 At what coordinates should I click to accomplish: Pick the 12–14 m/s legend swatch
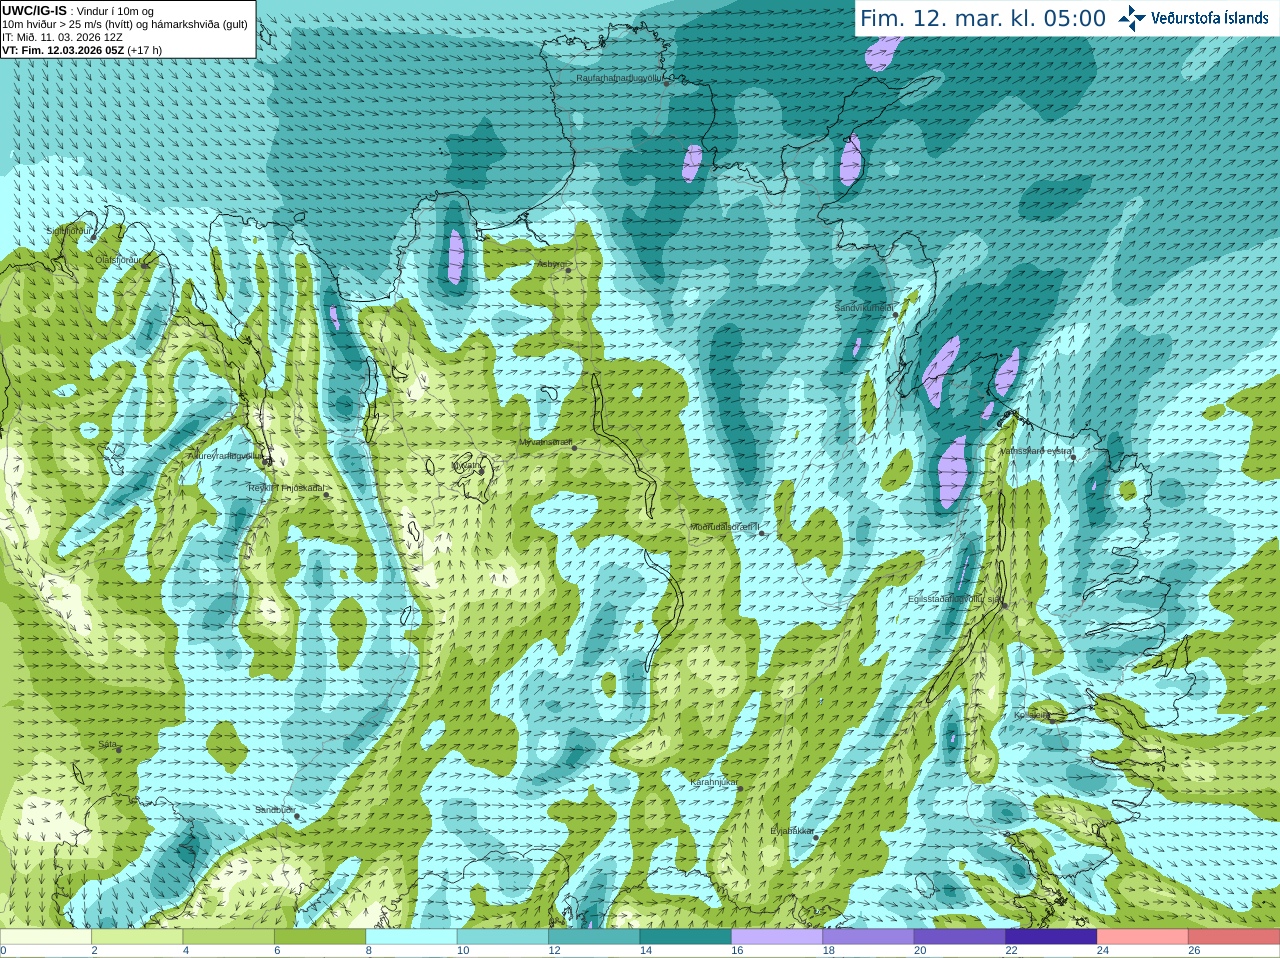pyautogui.click(x=594, y=937)
